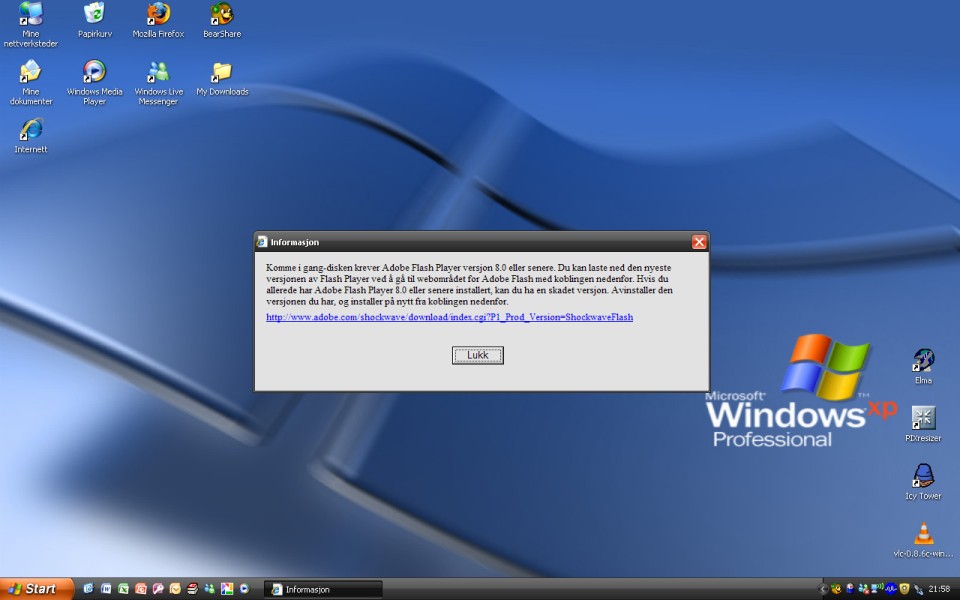This screenshot has width=960, height=600.
Task: Activate Informasjon taskbar button
Action: tap(323, 589)
